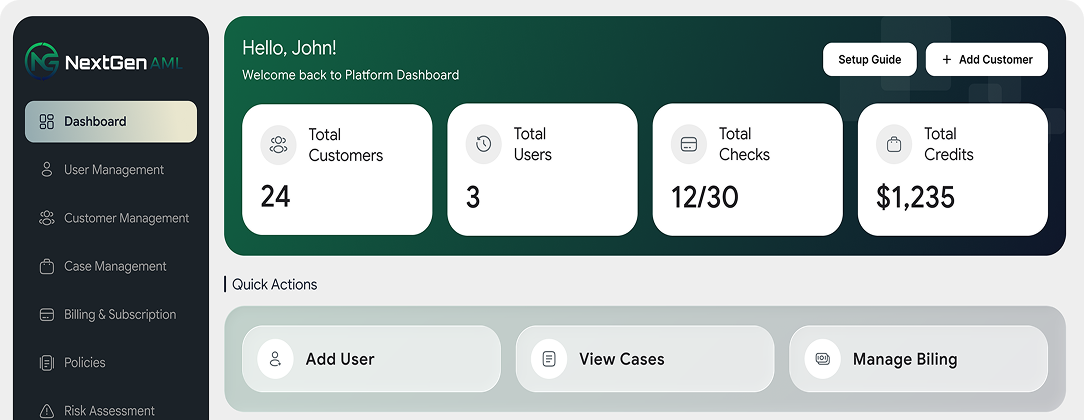Screen dimensions: 1084x420
Task: Click the Add Customer button
Action: 987,59
